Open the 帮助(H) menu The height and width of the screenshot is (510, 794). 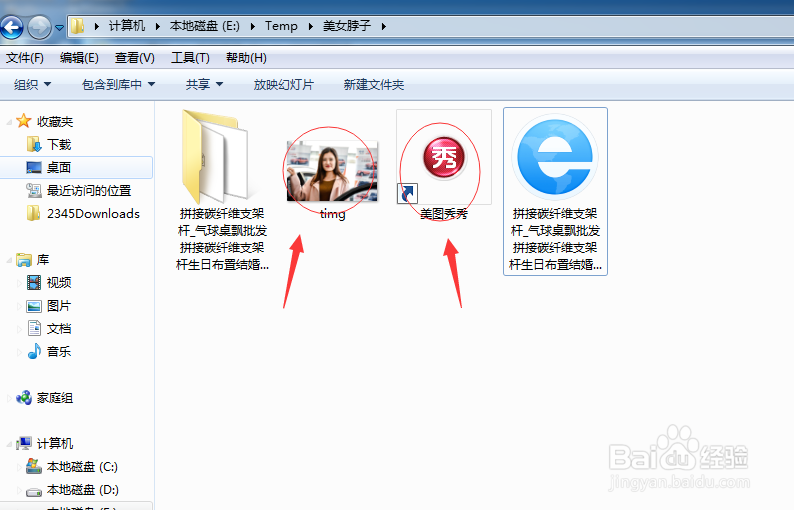246,58
